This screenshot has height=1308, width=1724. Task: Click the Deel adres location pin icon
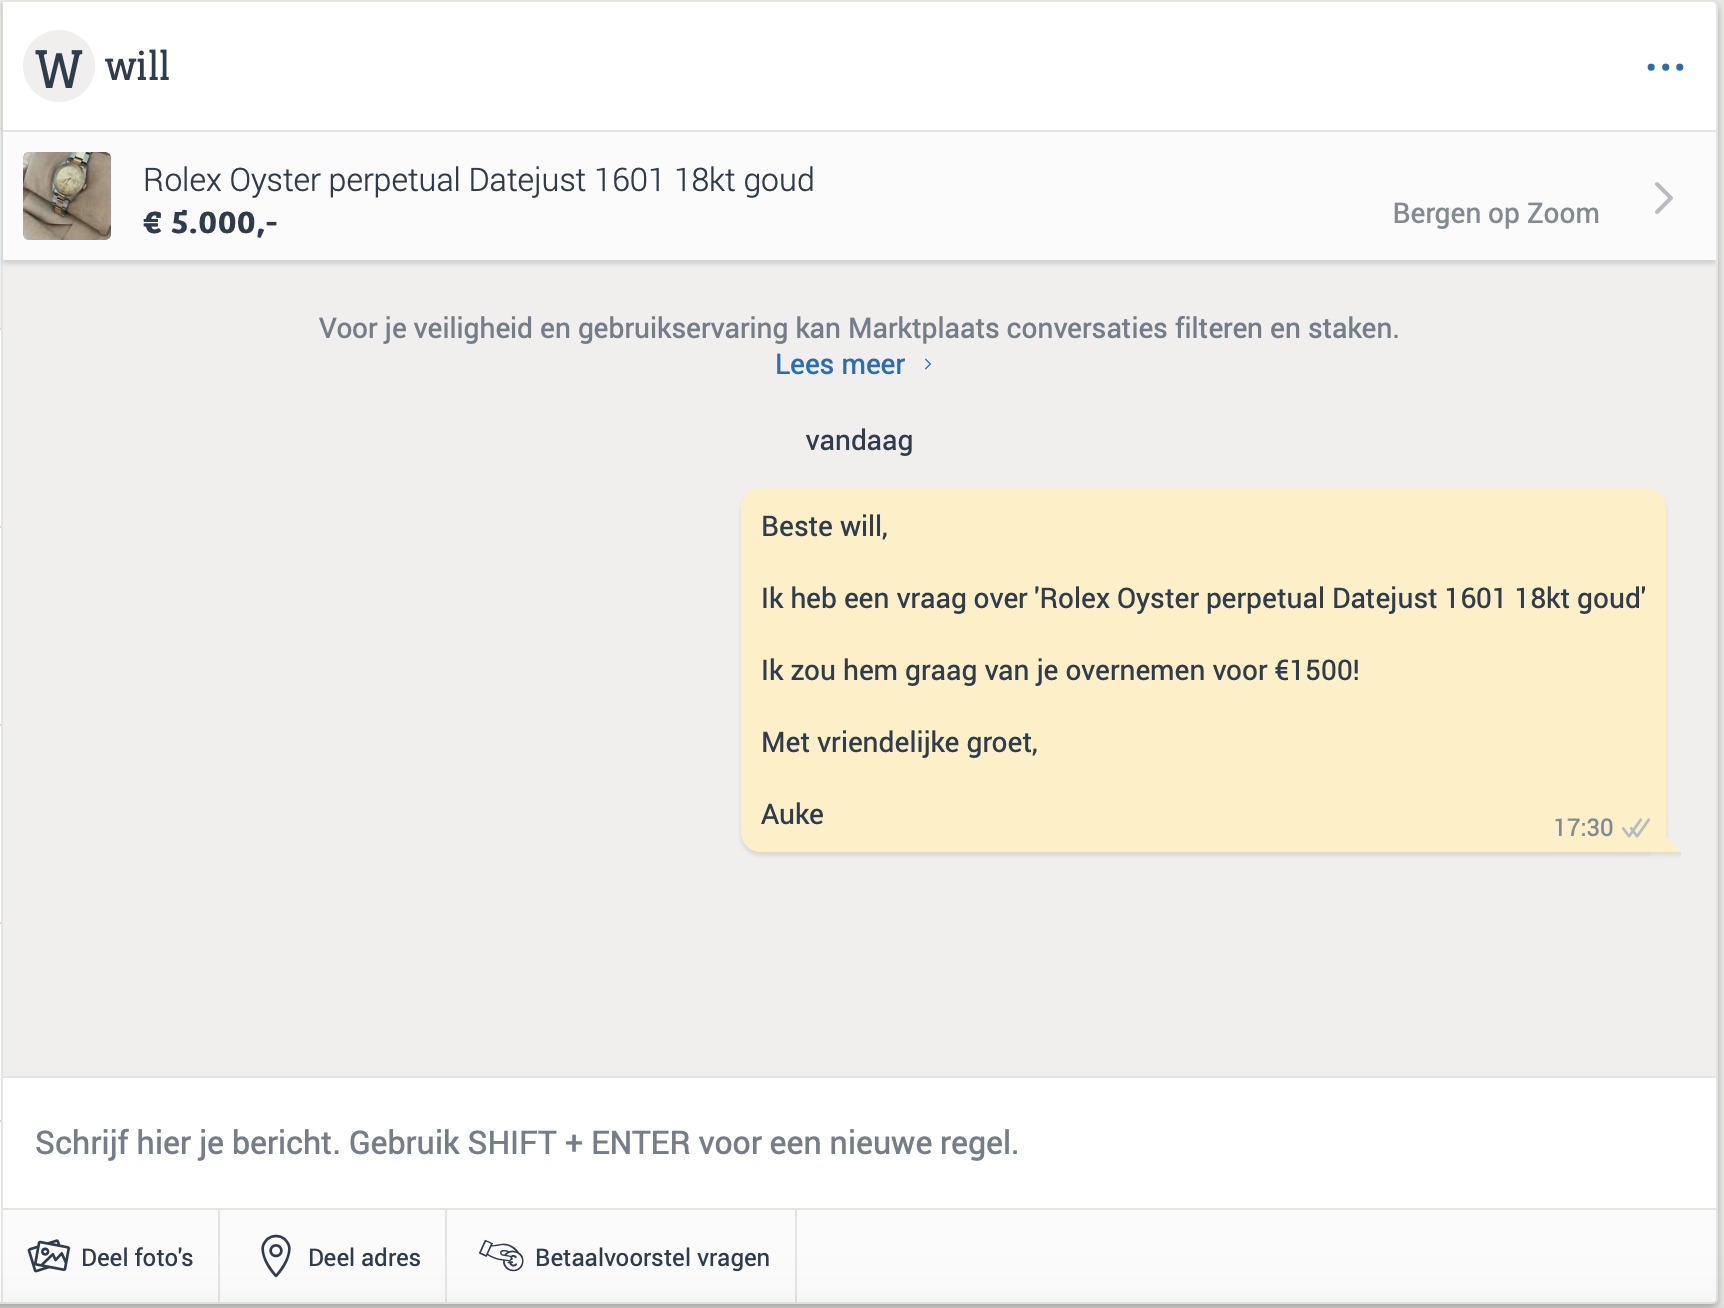[x=275, y=1256]
